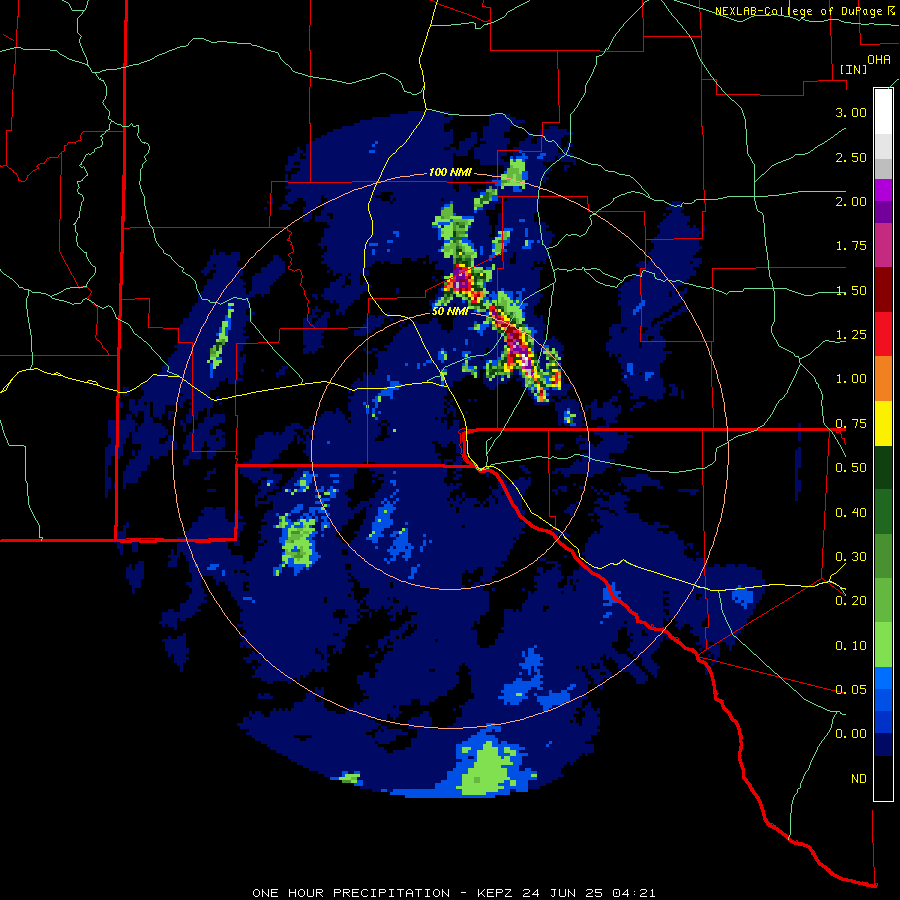Choose the orange 1.00 inch legend swatch
Image resolution: width=900 pixels, height=900 pixels.
(883, 378)
